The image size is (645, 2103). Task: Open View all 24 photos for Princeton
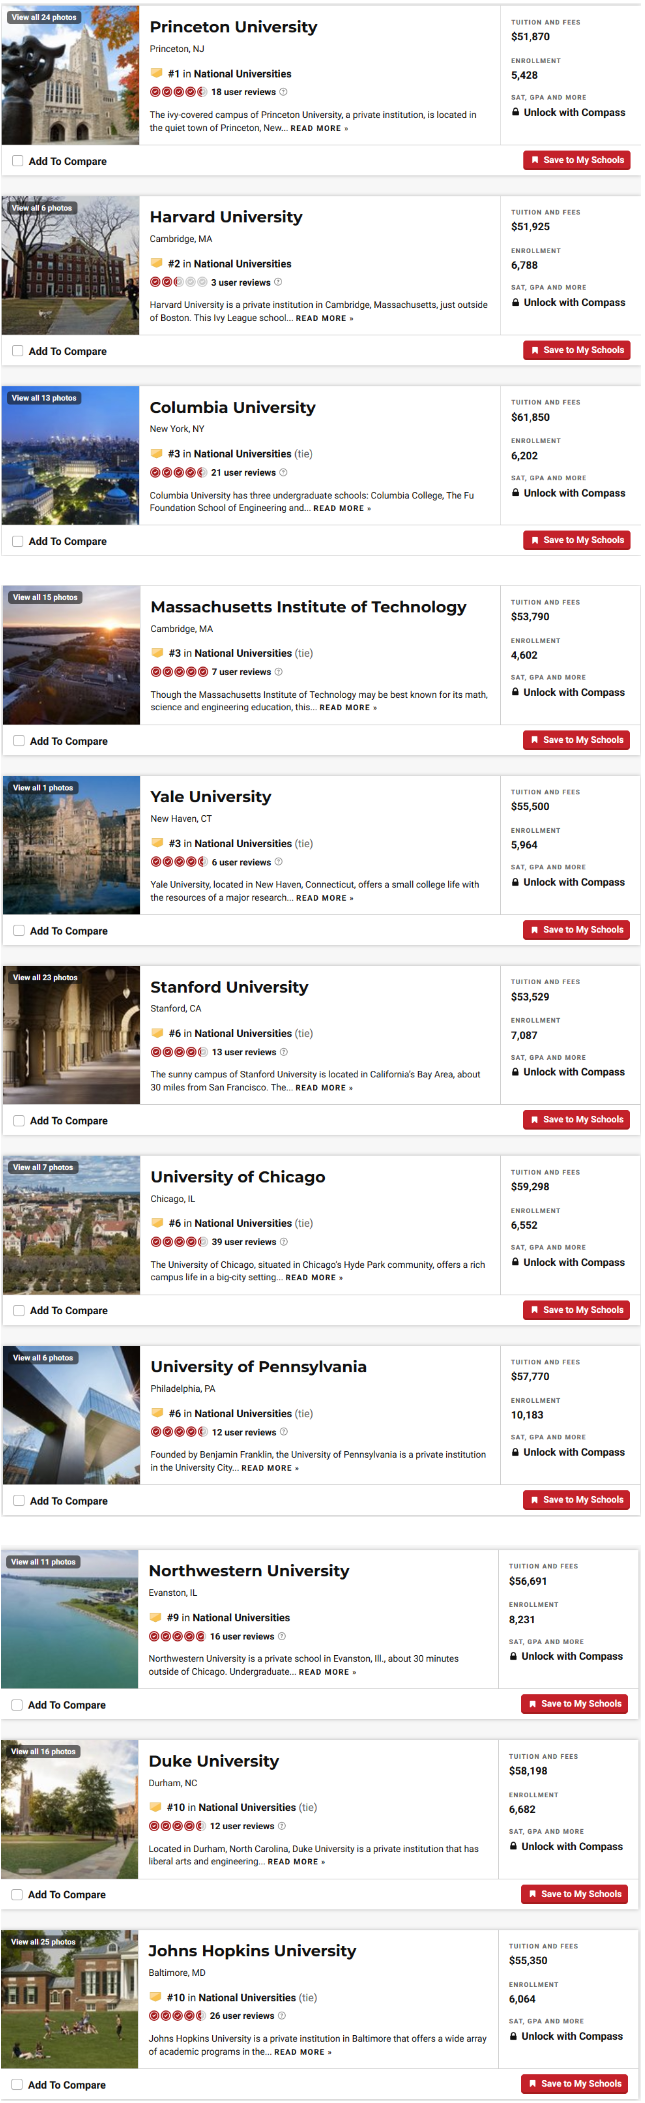click(x=43, y=17)
